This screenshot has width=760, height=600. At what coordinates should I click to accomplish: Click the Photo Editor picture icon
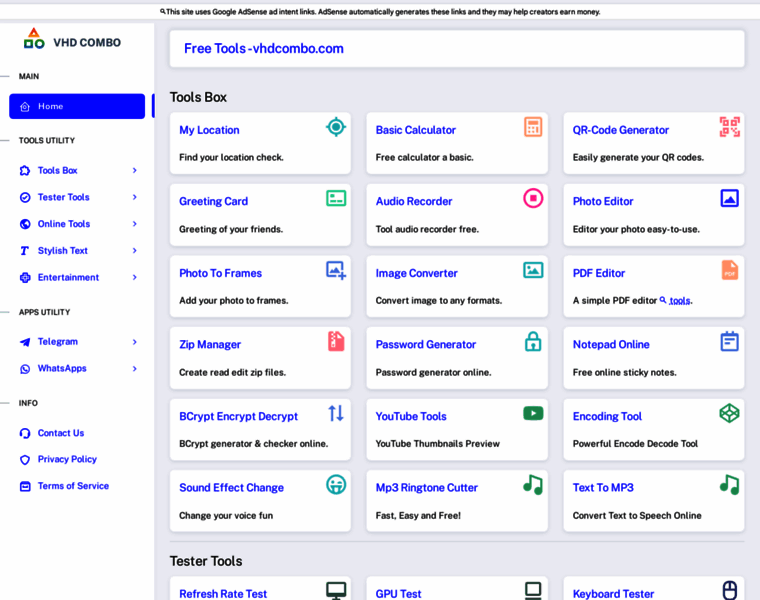coord(729,198)
